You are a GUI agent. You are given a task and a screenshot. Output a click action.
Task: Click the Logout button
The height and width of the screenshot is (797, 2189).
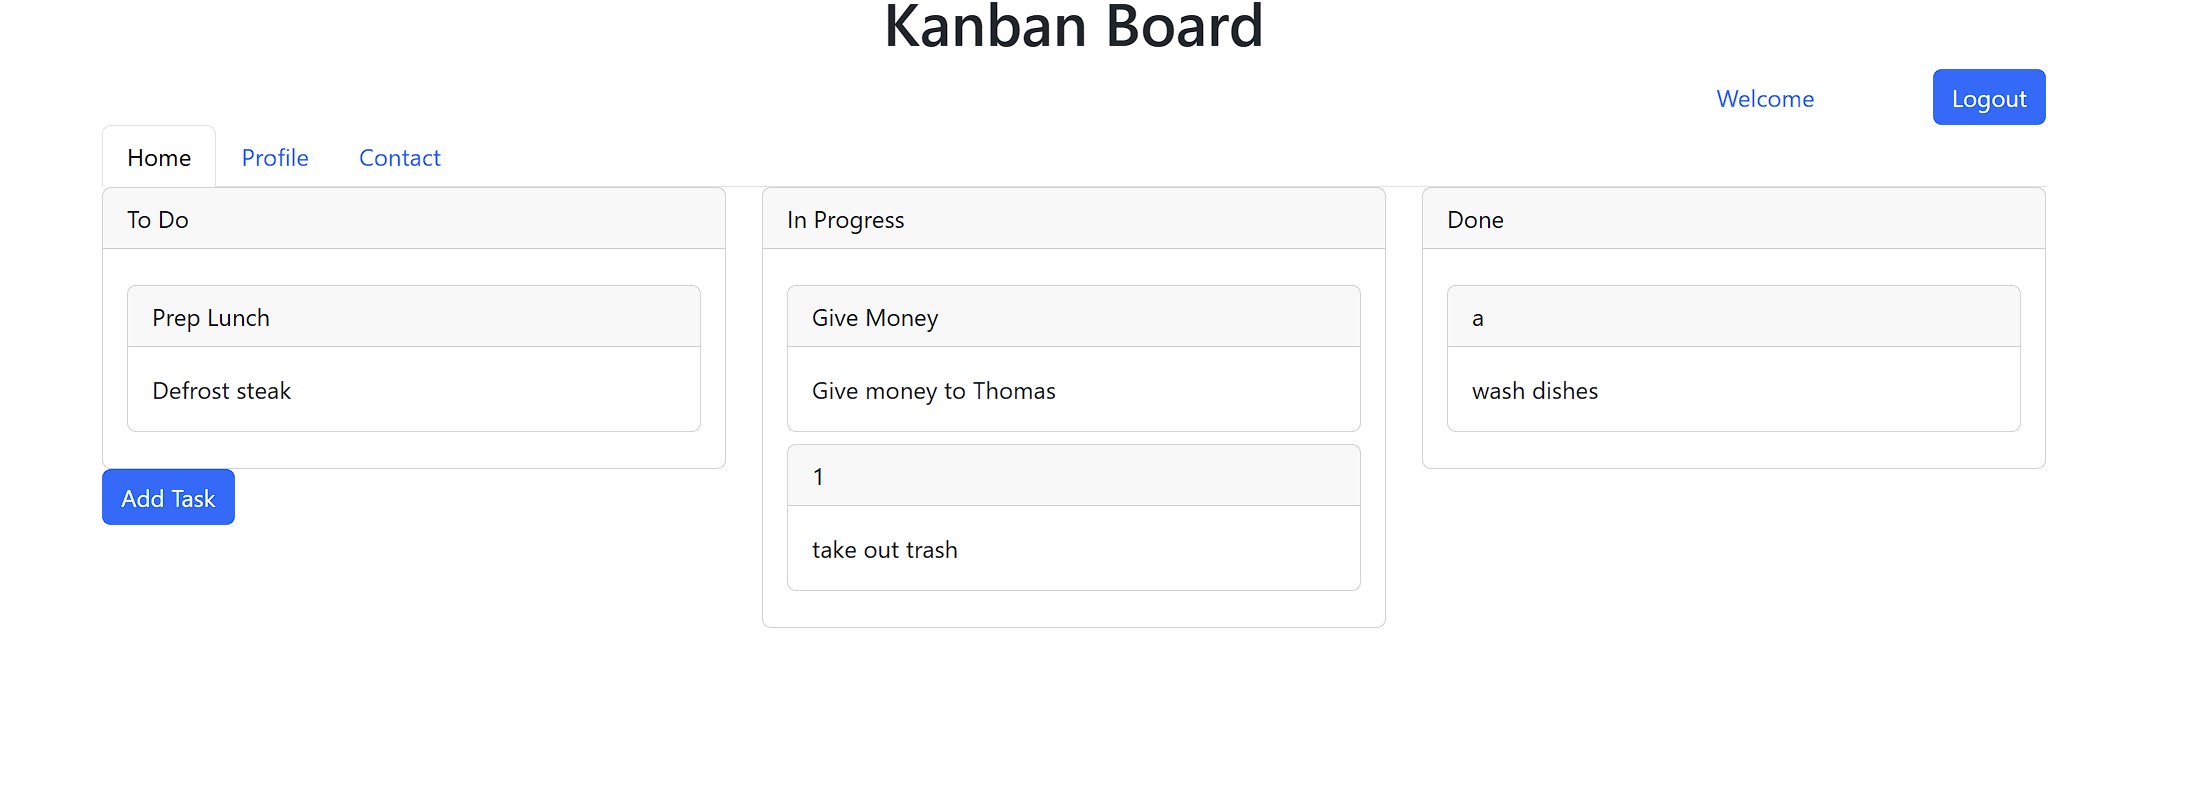pos(1988,98)
